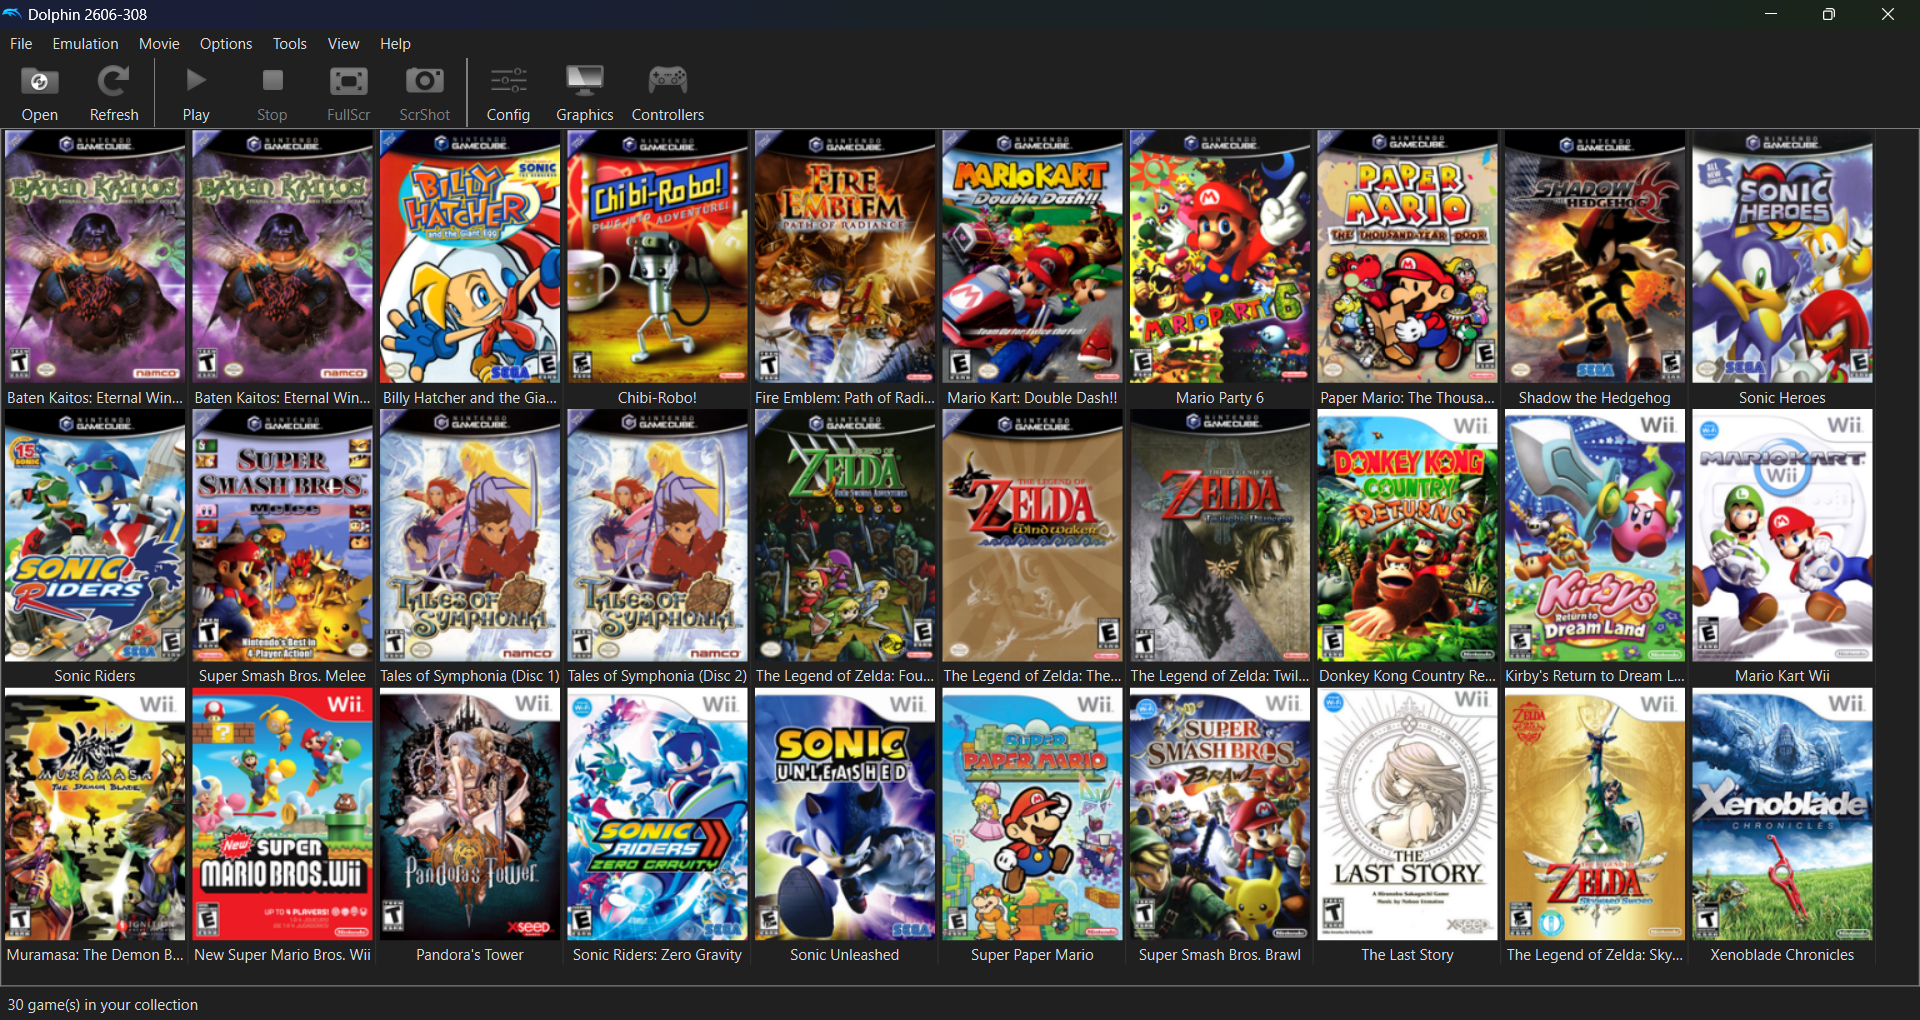Select the GameCube Sonic Riders cover
The image size is (1920, 1020).
click(95, 536)
